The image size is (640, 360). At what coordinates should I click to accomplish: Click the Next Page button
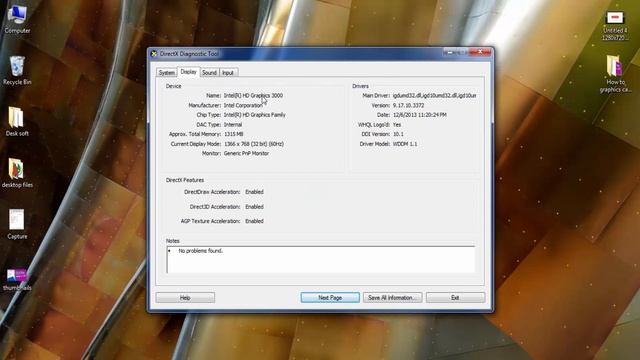(x=330, y=298)
